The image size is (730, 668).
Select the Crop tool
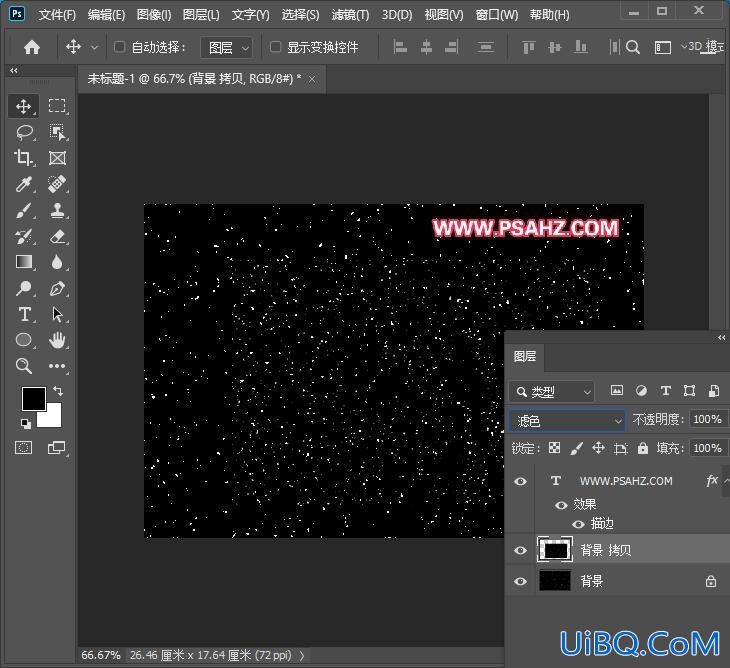pyautogui.click(x=23, y=158)
